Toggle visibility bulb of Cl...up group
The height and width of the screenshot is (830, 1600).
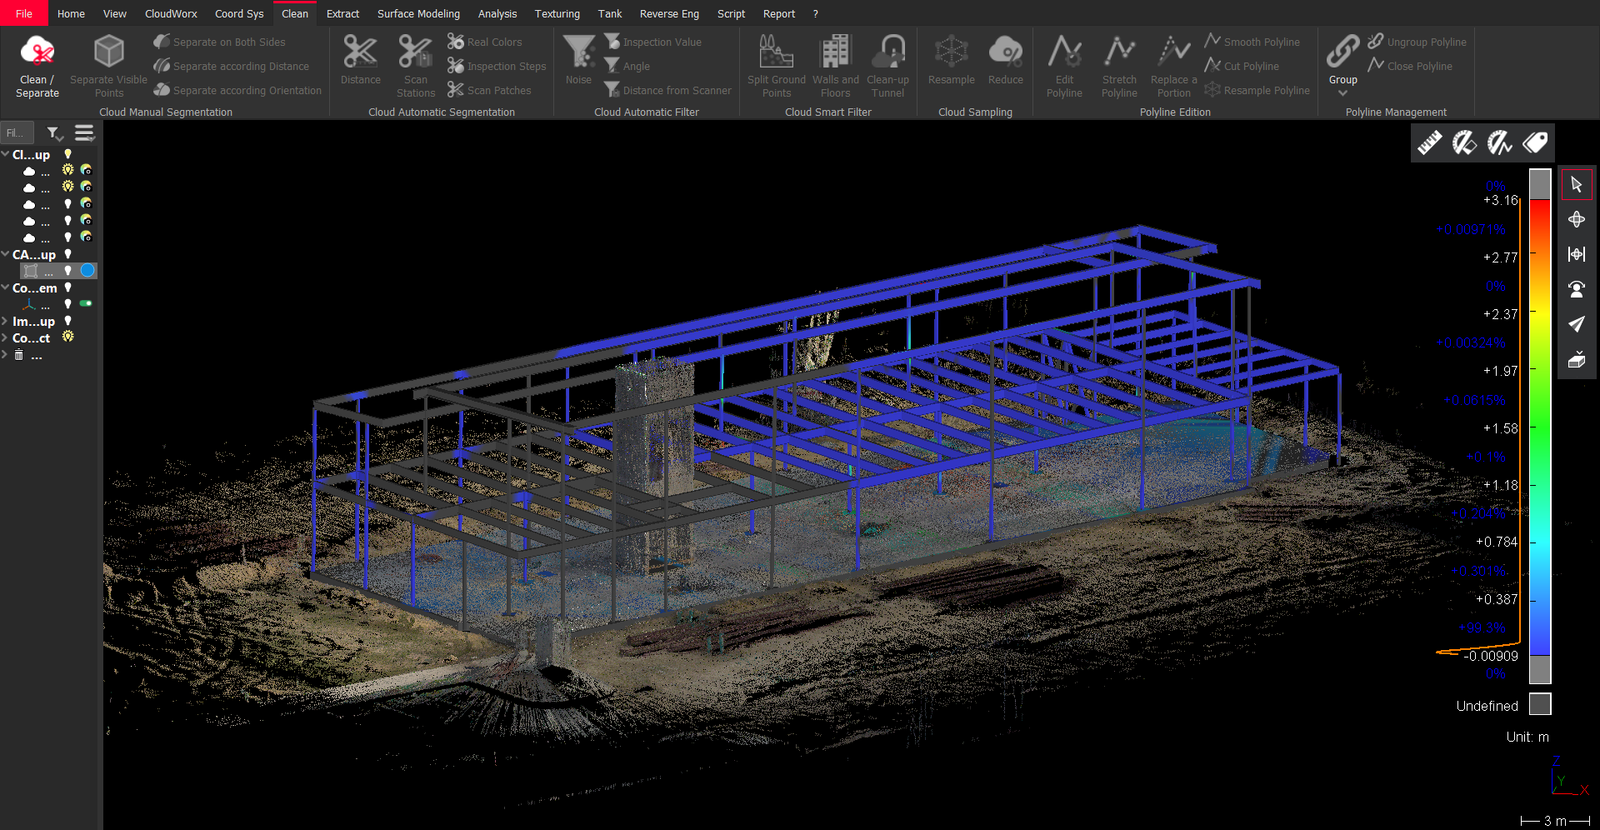coord(68,154)
